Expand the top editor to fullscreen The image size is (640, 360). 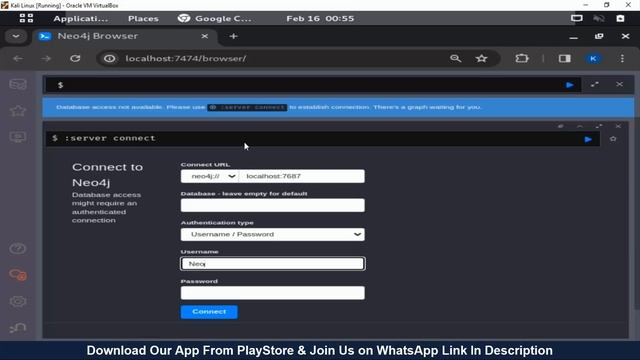click(x=595, y=84)
